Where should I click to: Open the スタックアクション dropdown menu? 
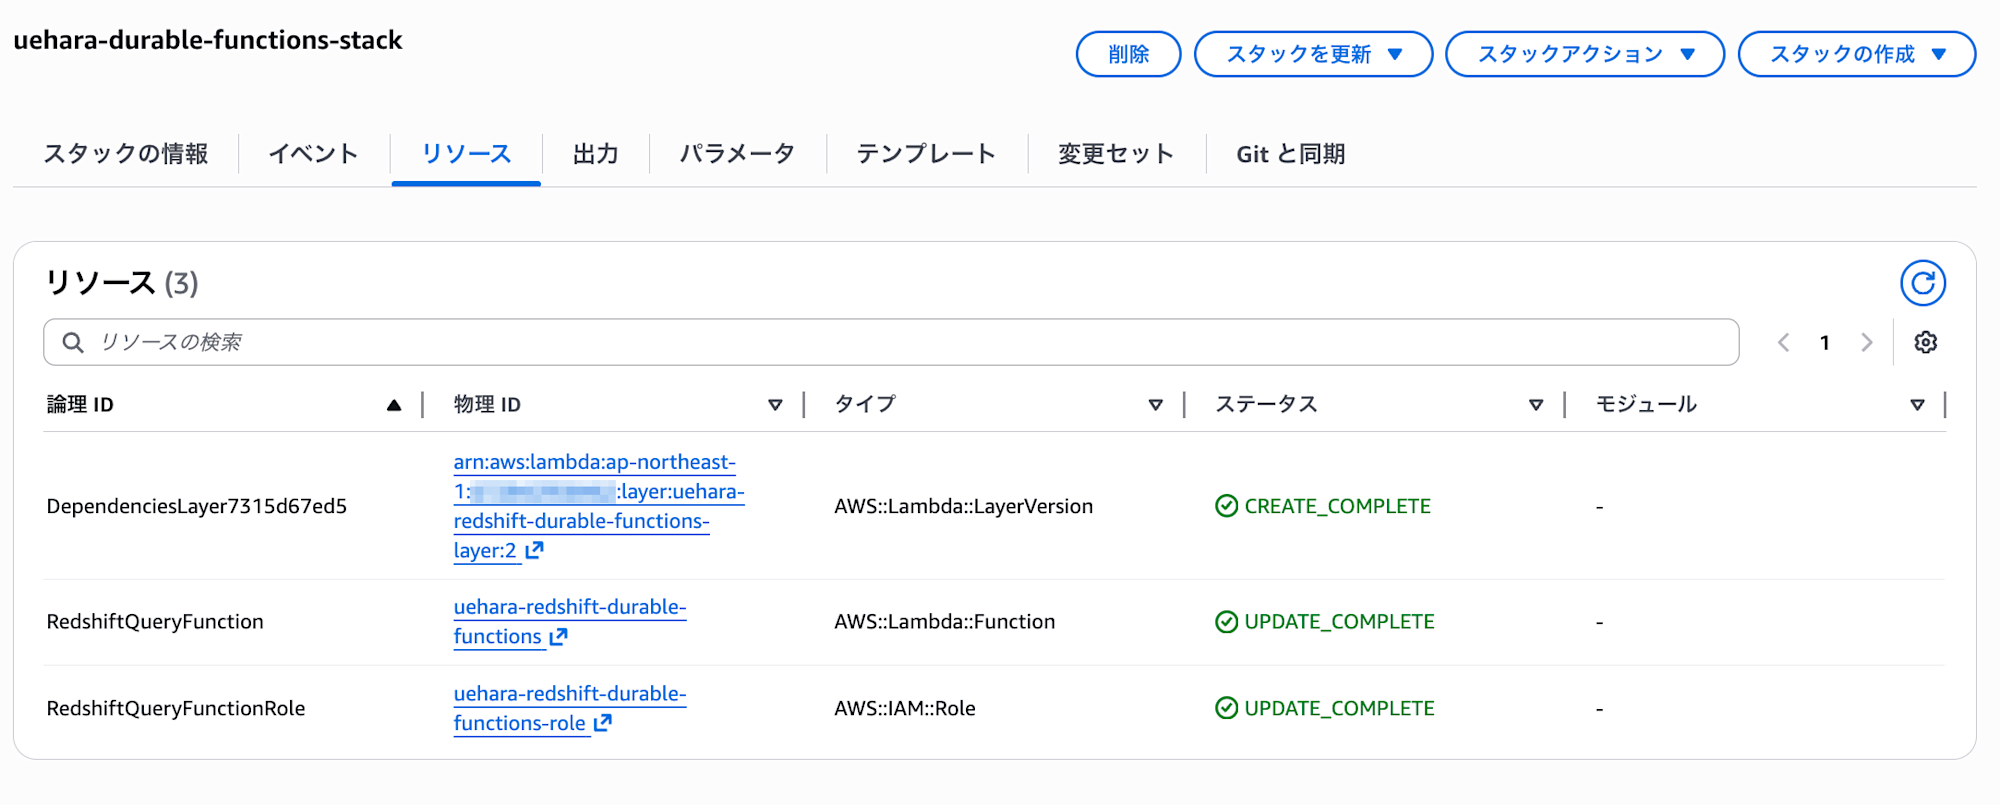coord(1585,54)
